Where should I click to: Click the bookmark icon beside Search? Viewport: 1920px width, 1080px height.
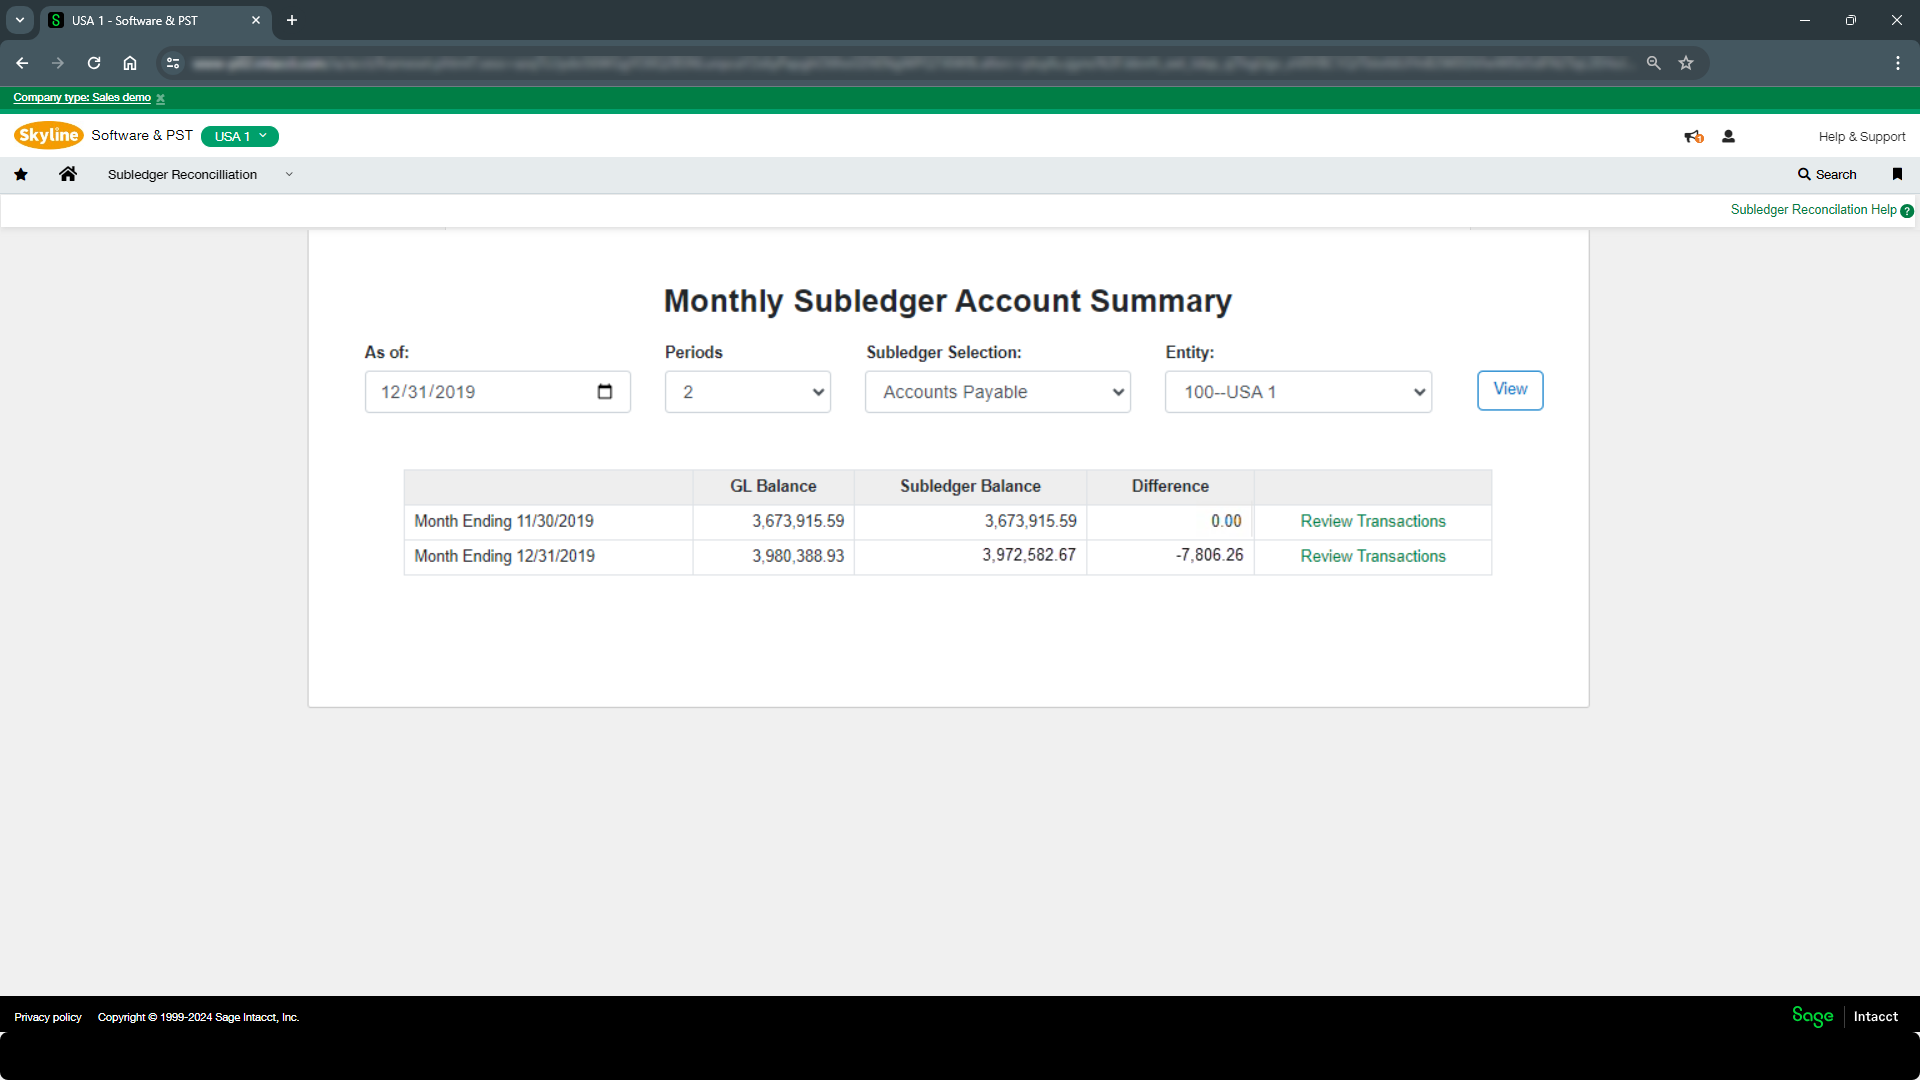pyautogui.click(x=1897, y=174)
